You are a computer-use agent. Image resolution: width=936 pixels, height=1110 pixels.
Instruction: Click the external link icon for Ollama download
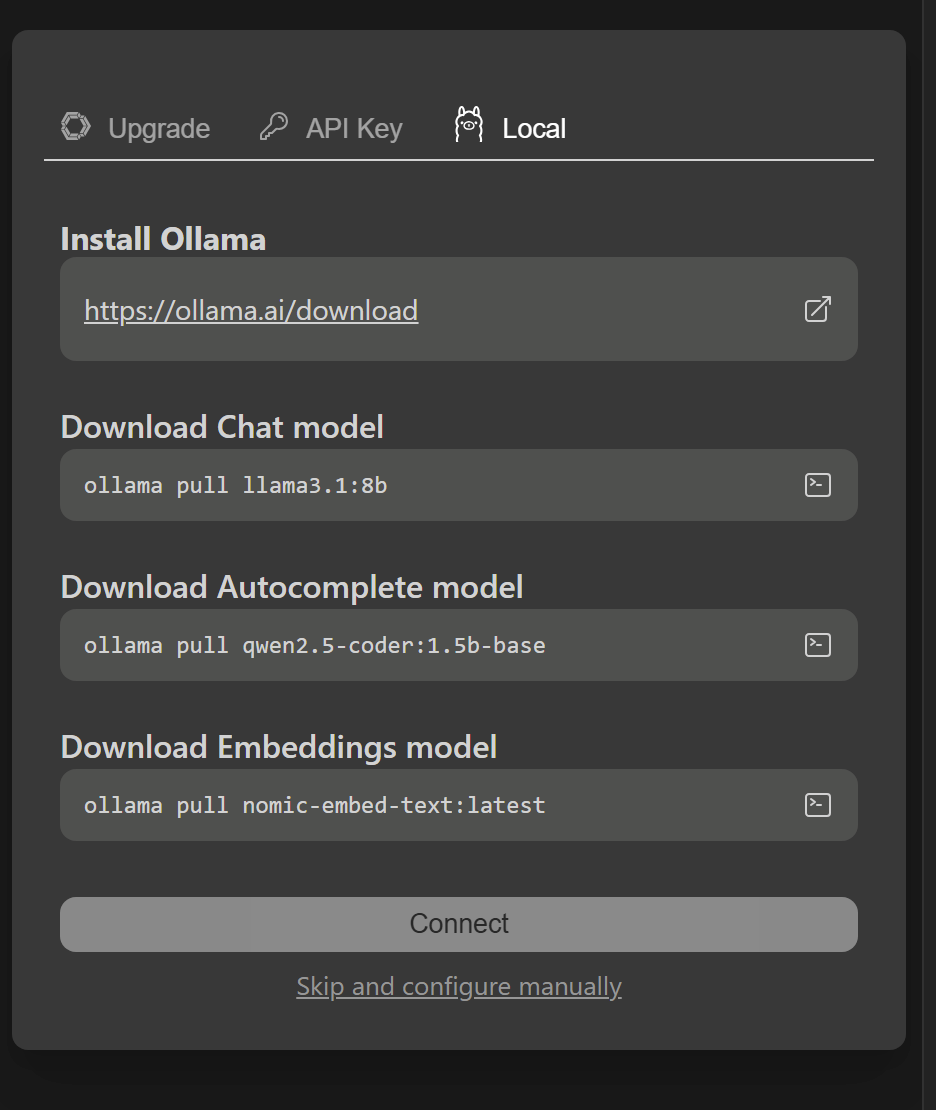coord(818,309)
